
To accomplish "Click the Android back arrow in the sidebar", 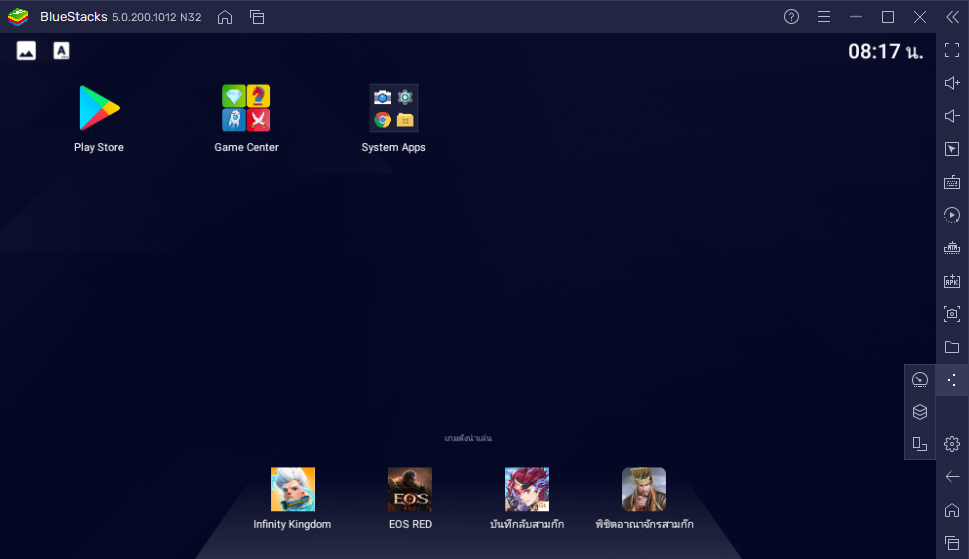I will click(x=952, y=477).
